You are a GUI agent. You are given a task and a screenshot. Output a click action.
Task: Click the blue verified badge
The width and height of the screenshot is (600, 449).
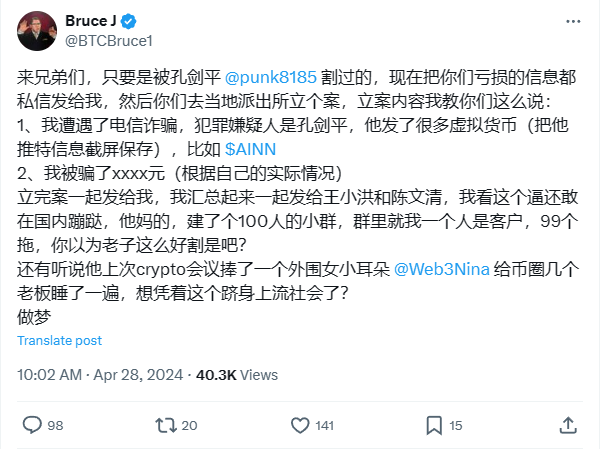tap(129, 21)
